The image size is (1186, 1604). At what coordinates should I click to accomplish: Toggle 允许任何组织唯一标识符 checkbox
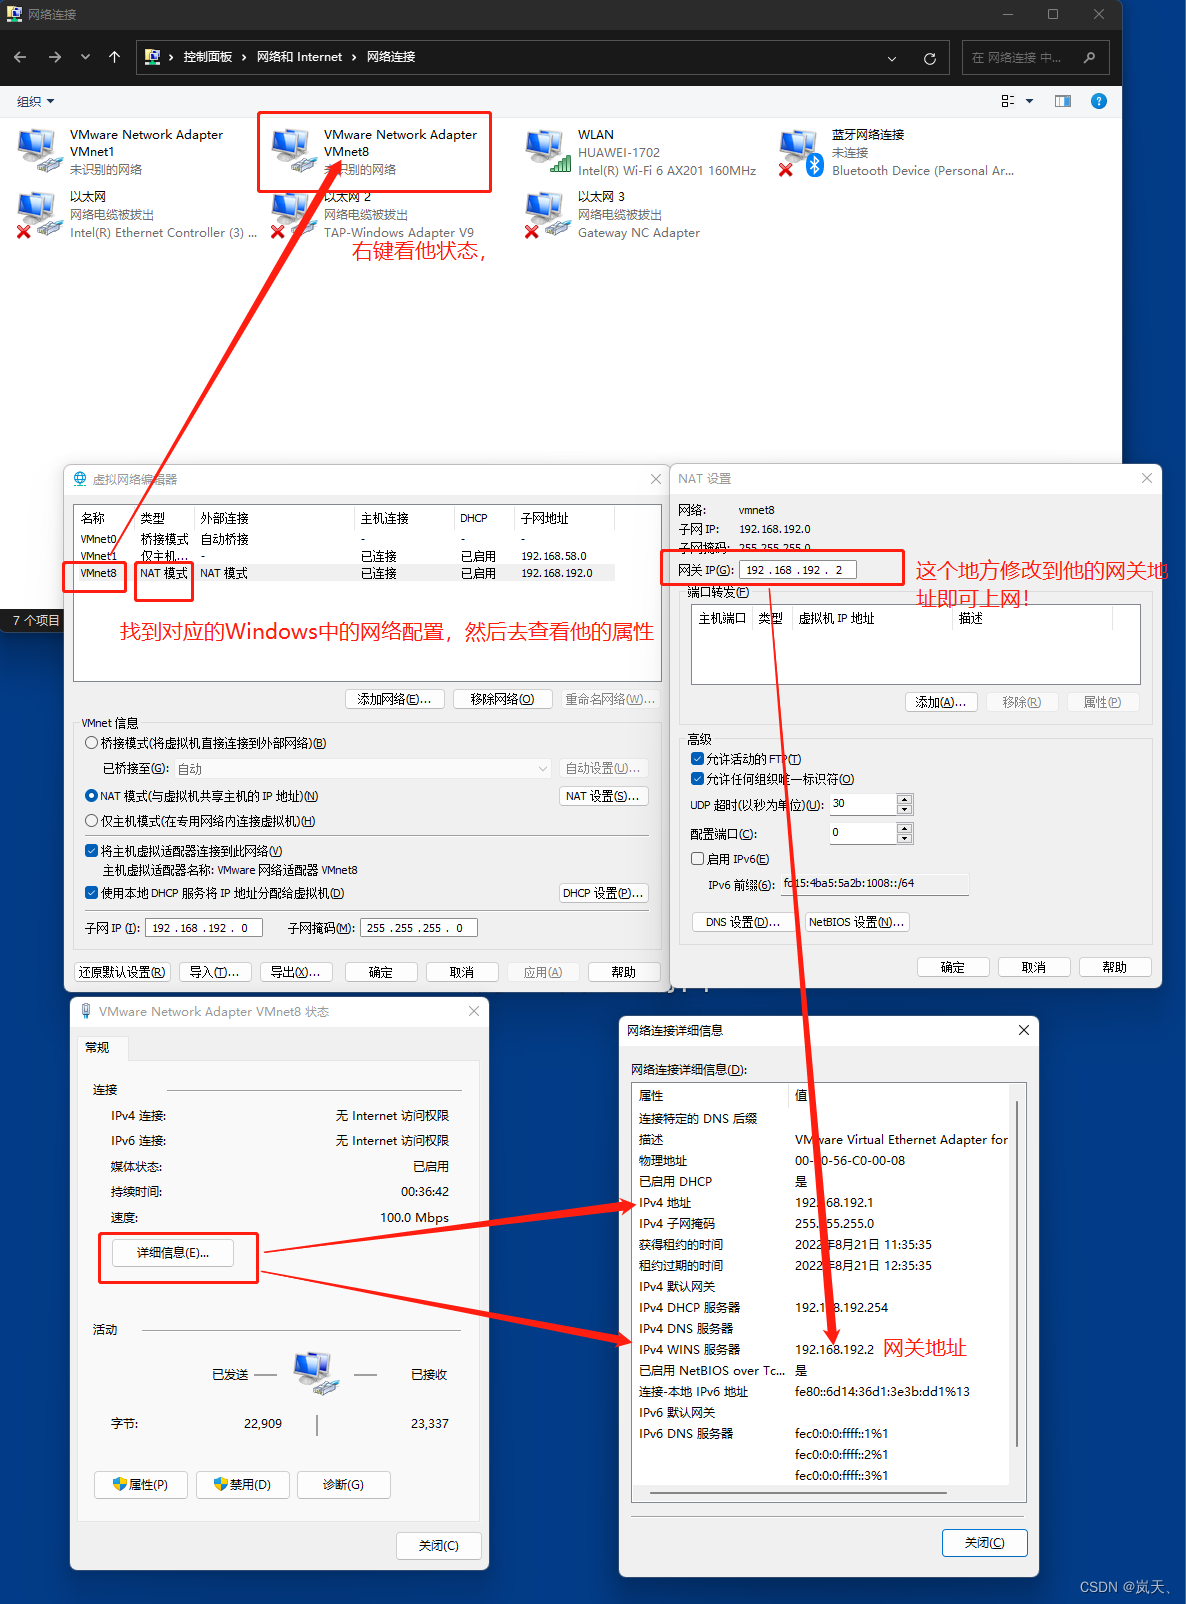[698, 779]
